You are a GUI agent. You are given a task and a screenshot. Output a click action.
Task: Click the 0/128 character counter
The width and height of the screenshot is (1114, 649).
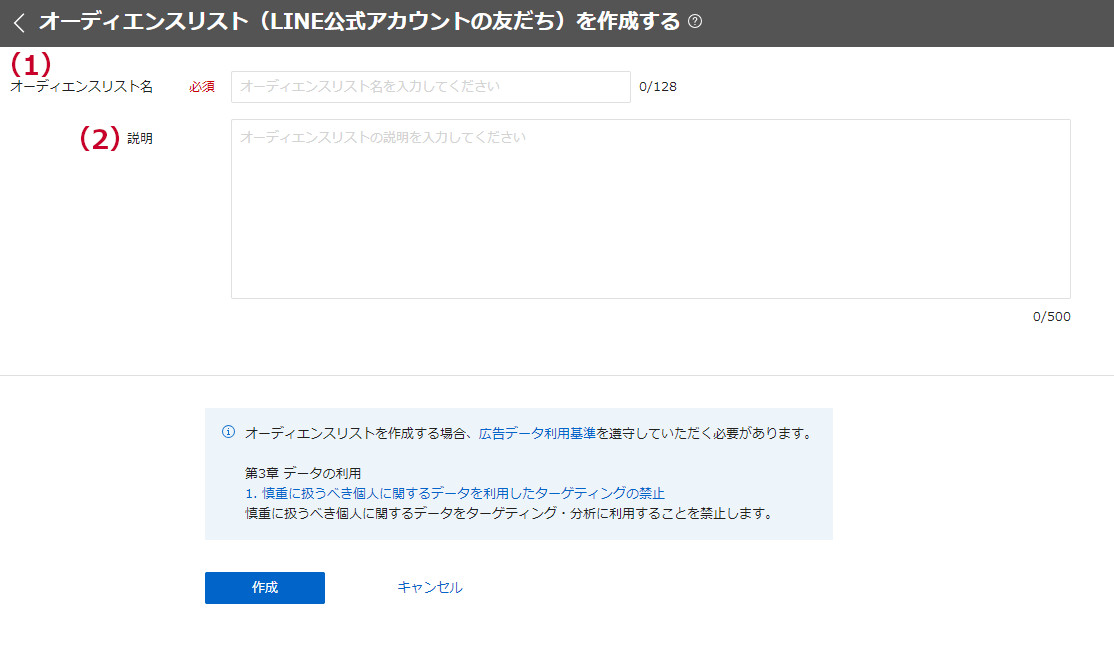coord(658,87)
